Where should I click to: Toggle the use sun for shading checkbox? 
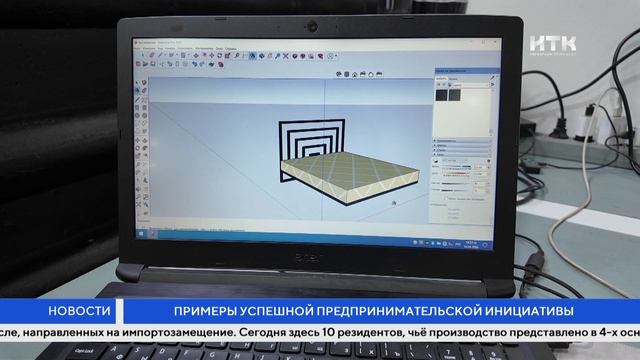446,198
